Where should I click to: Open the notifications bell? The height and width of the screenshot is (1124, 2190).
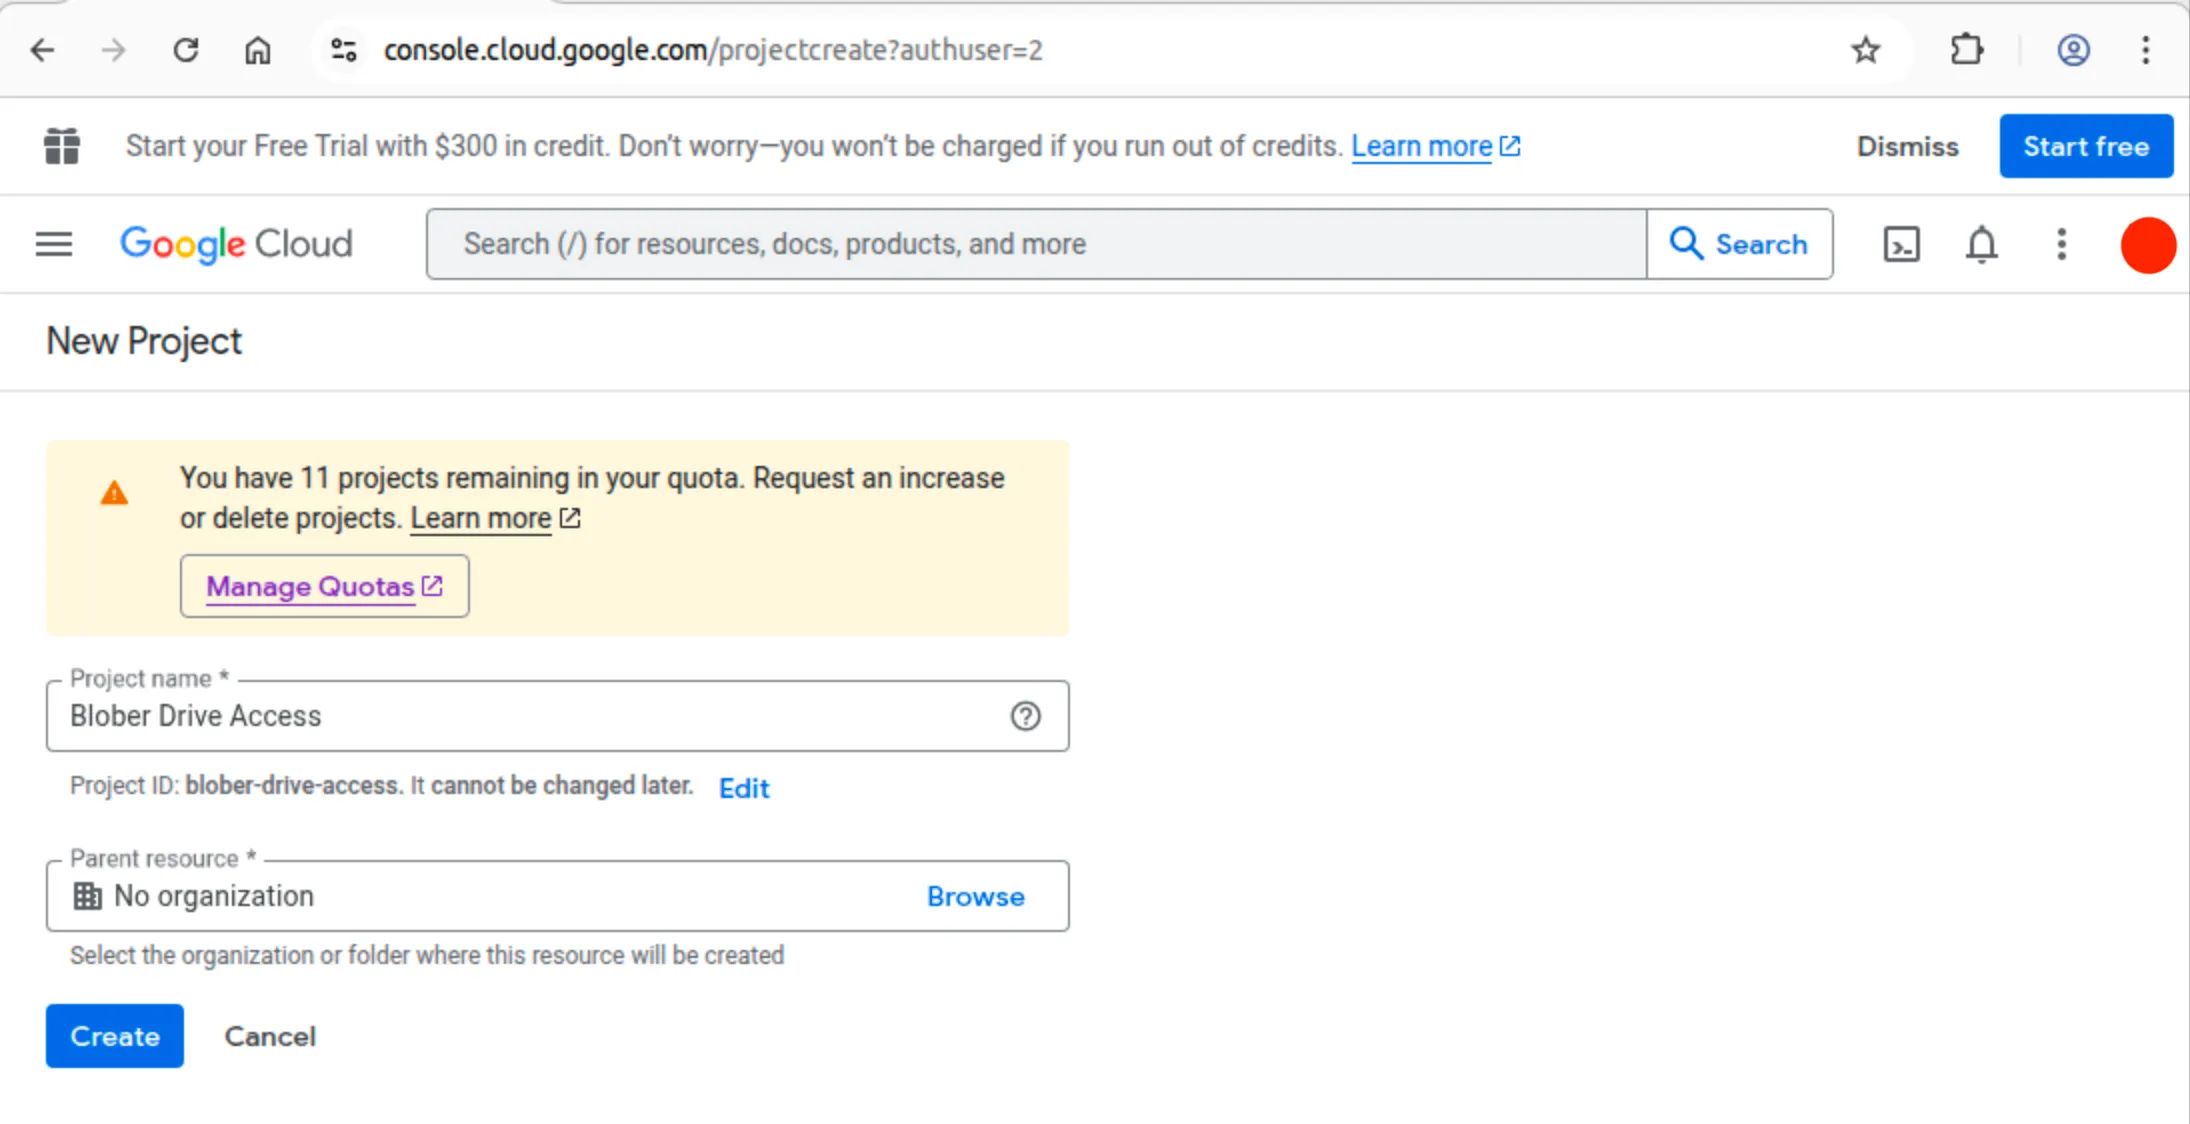1981,245
